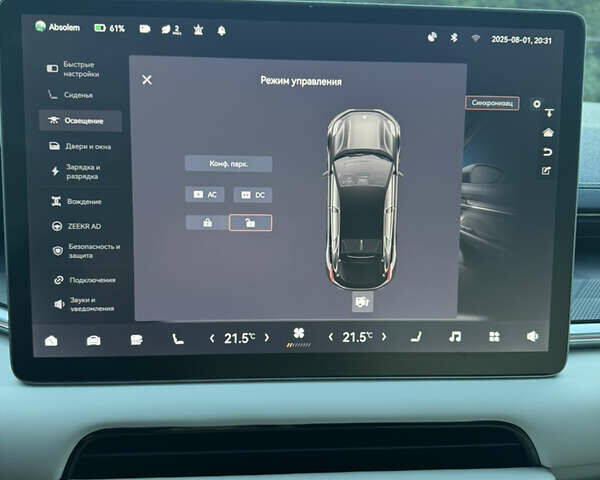Open Быстрые настройки menu
Viewport: 600px width, 480px height.
(x=80, y=69)
